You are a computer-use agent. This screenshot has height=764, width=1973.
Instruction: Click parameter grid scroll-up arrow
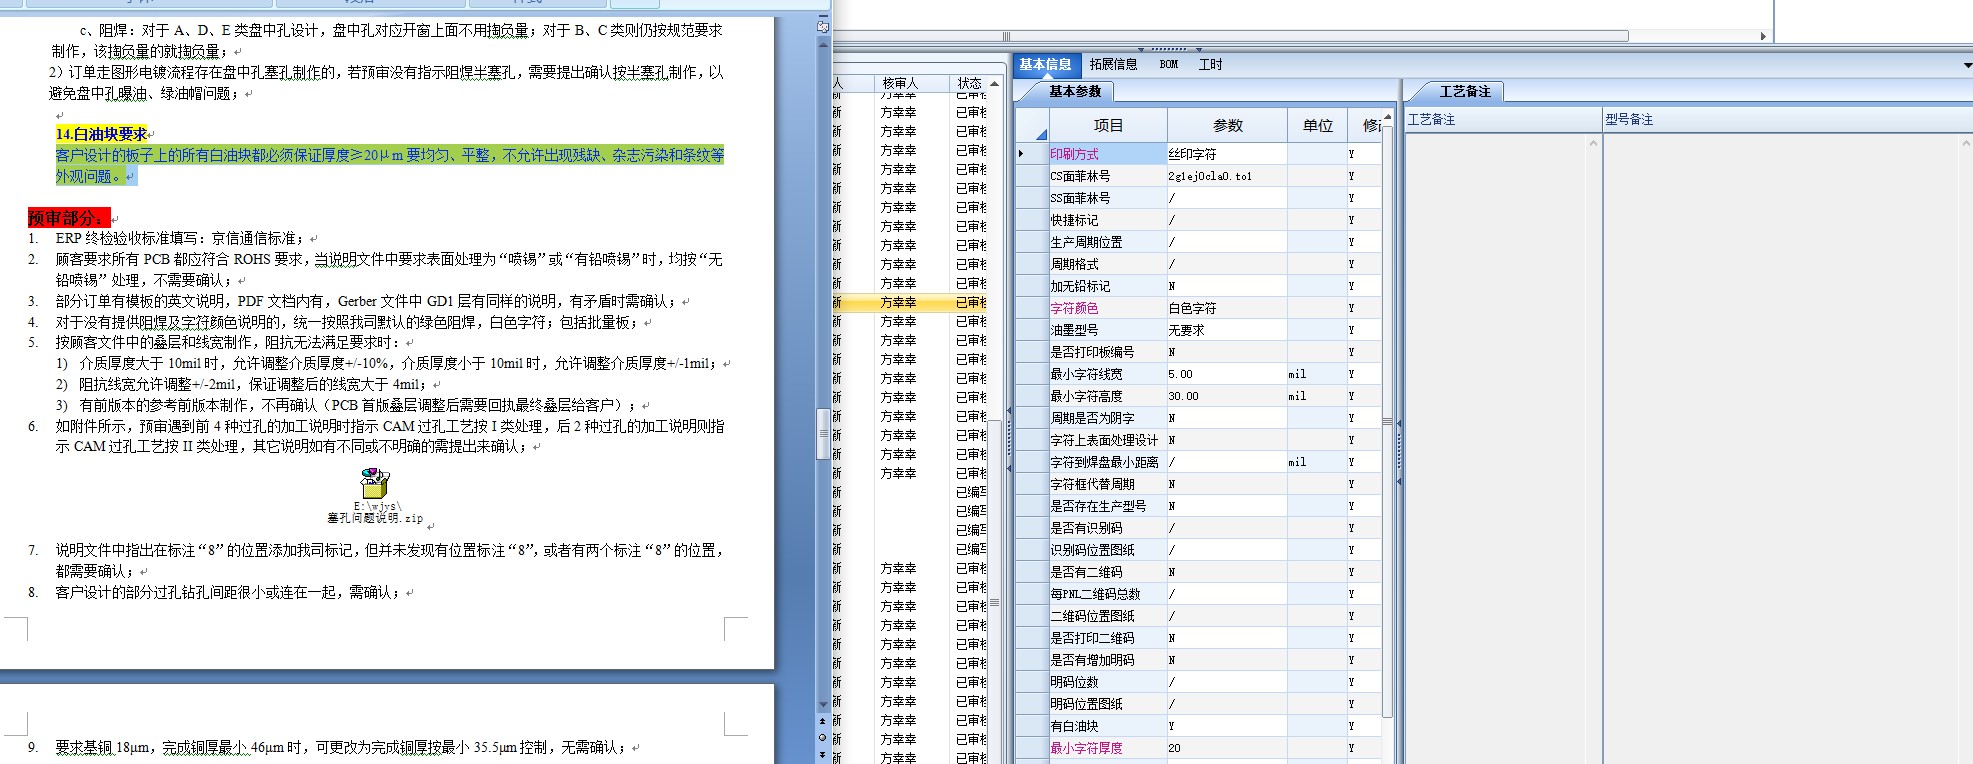(x=1387, y=117)
